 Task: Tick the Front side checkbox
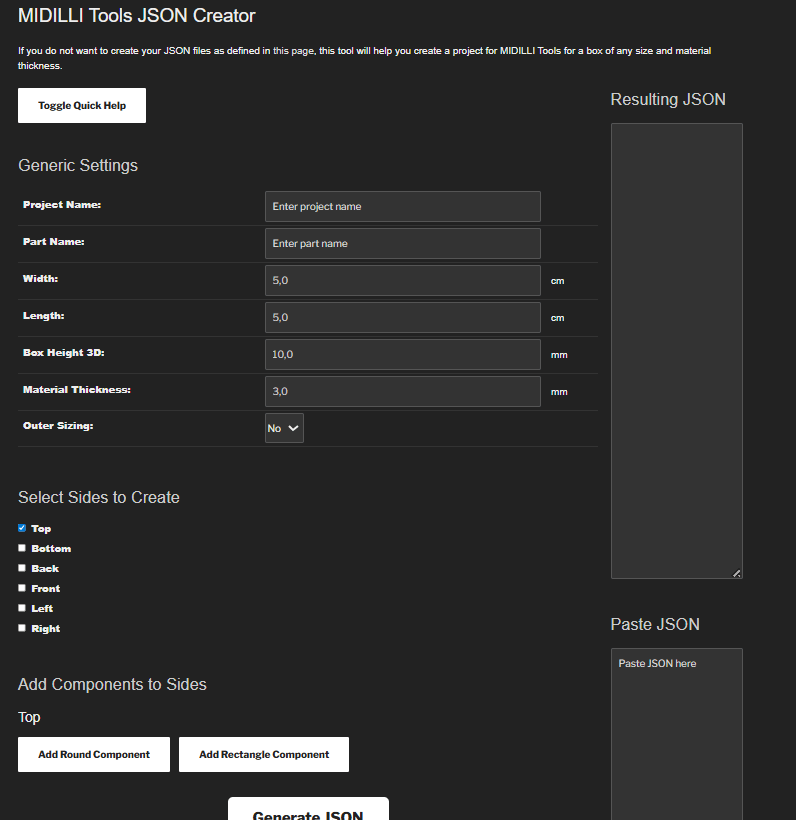[22, 588]
